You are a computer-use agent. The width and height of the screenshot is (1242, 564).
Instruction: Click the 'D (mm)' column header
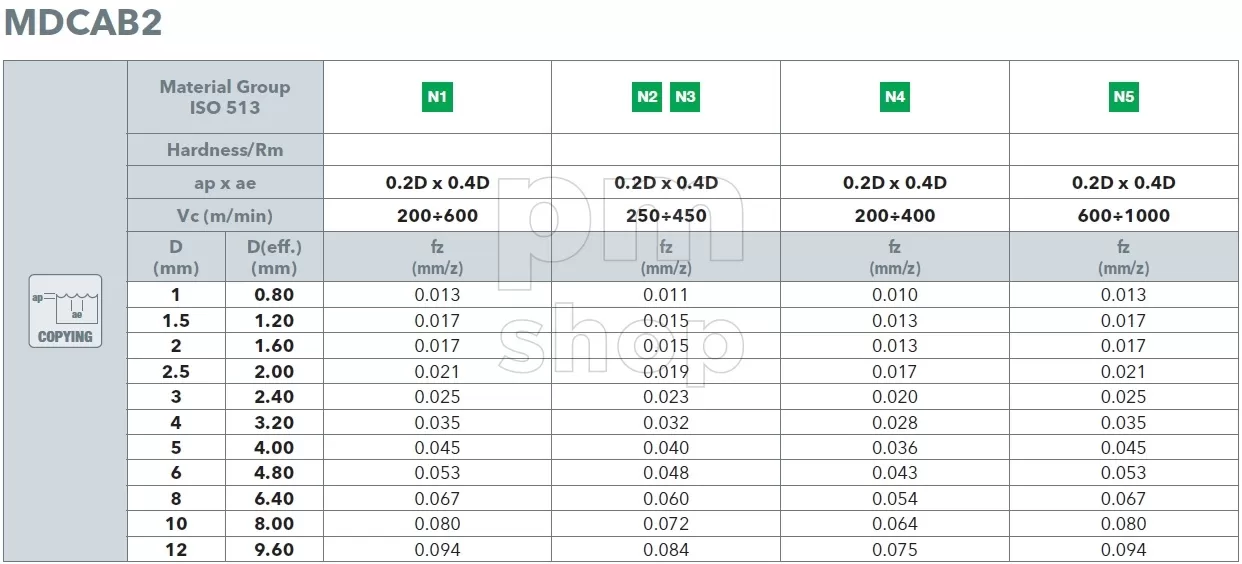coord(176,257)
